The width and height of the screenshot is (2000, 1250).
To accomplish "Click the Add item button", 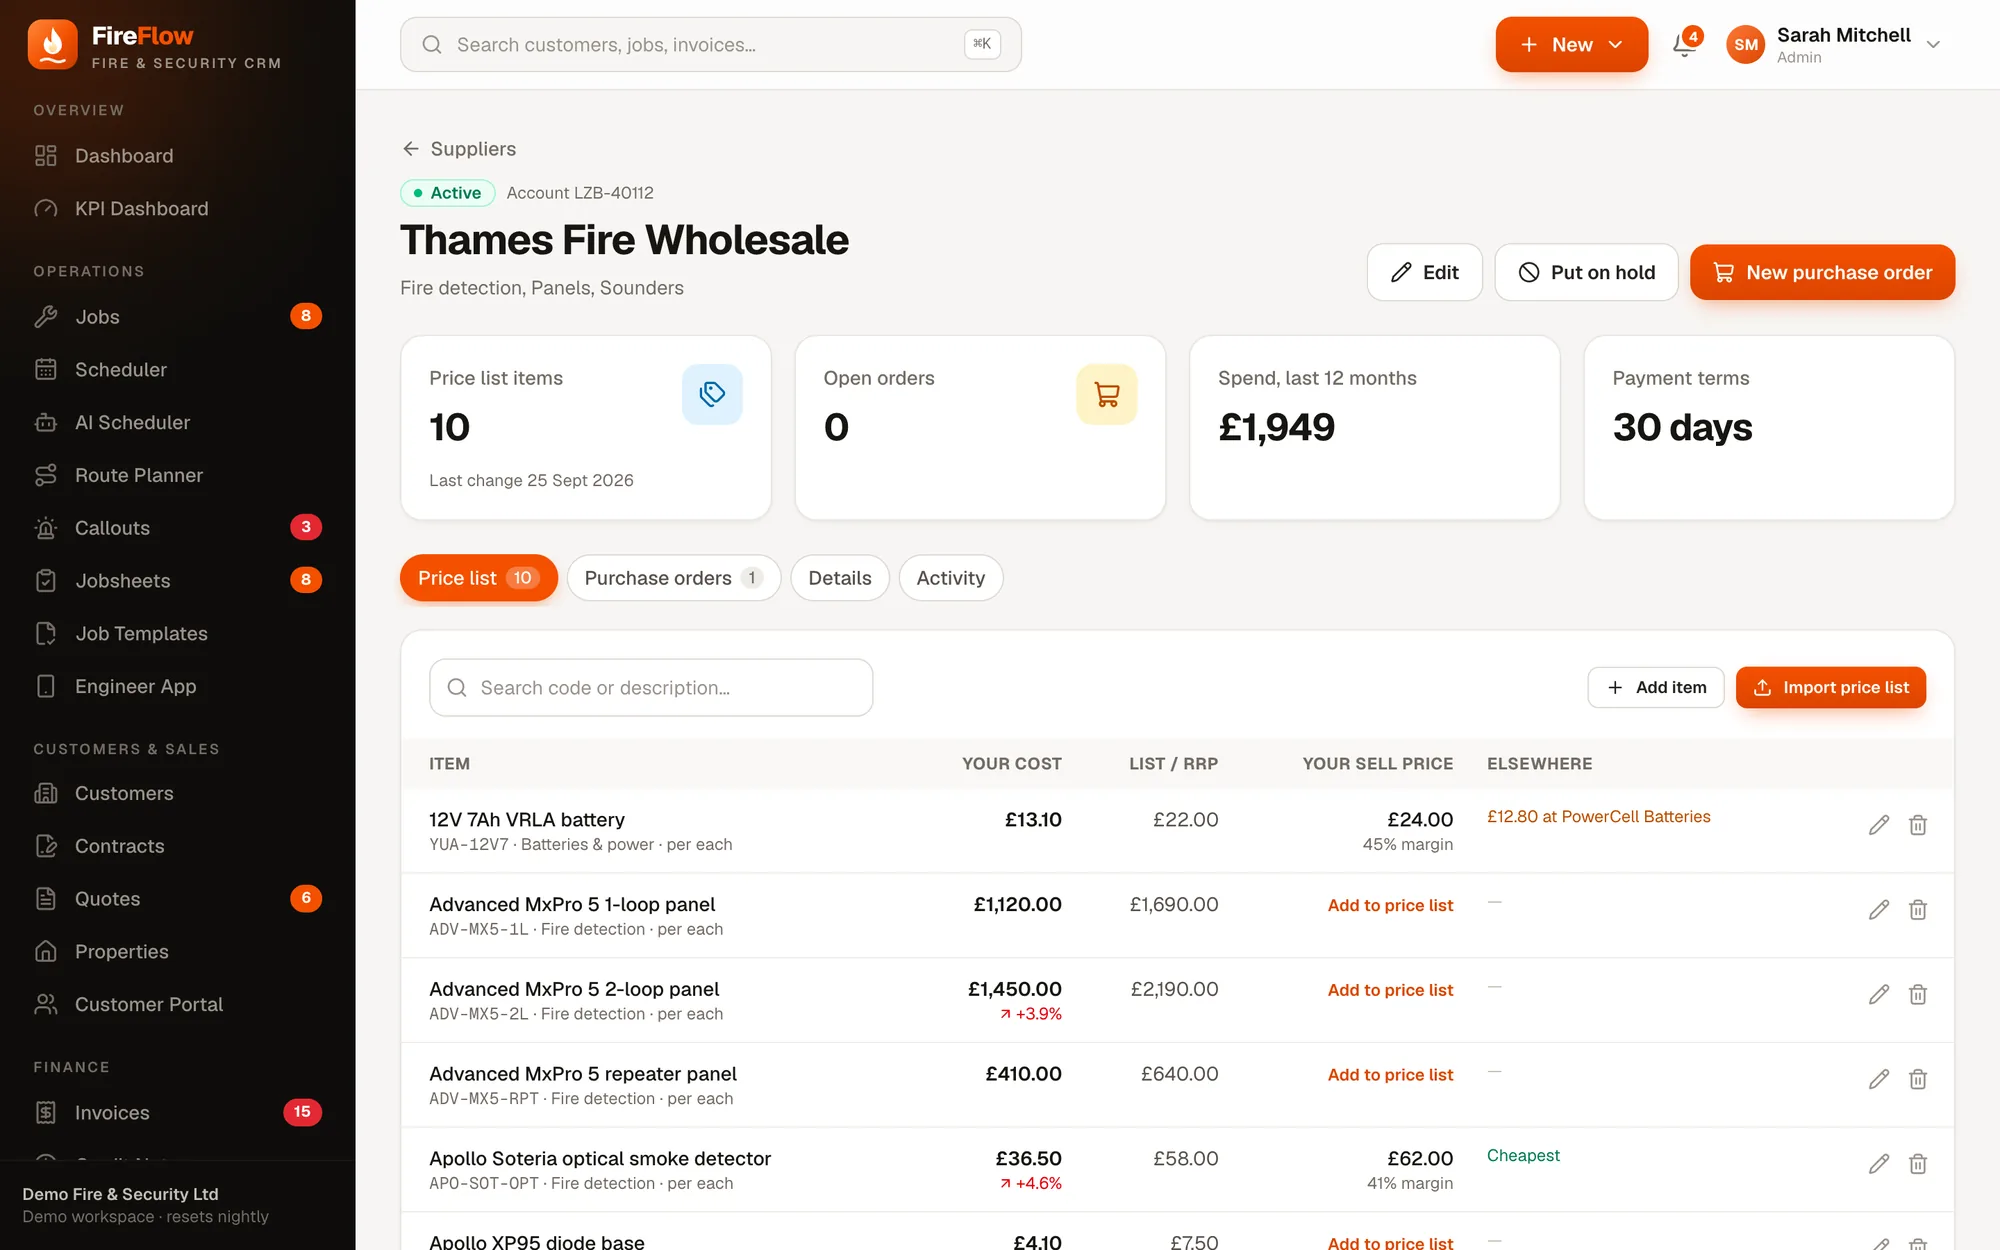I will pos(1655,688).
